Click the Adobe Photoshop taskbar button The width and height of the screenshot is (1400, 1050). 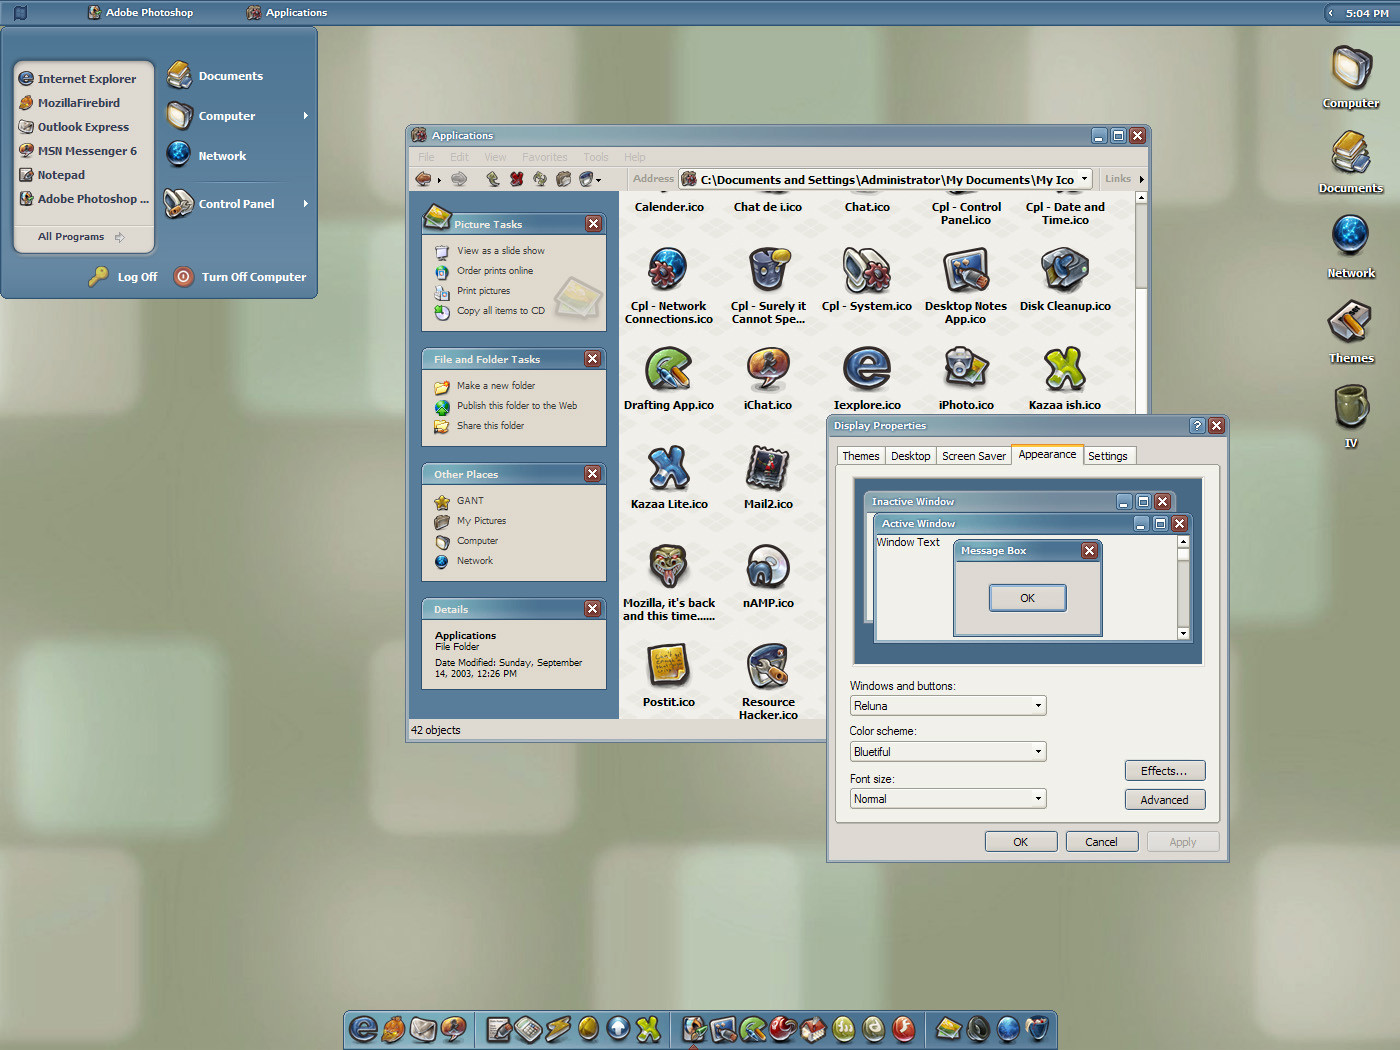pyautogui.click(x=140, y=12)
